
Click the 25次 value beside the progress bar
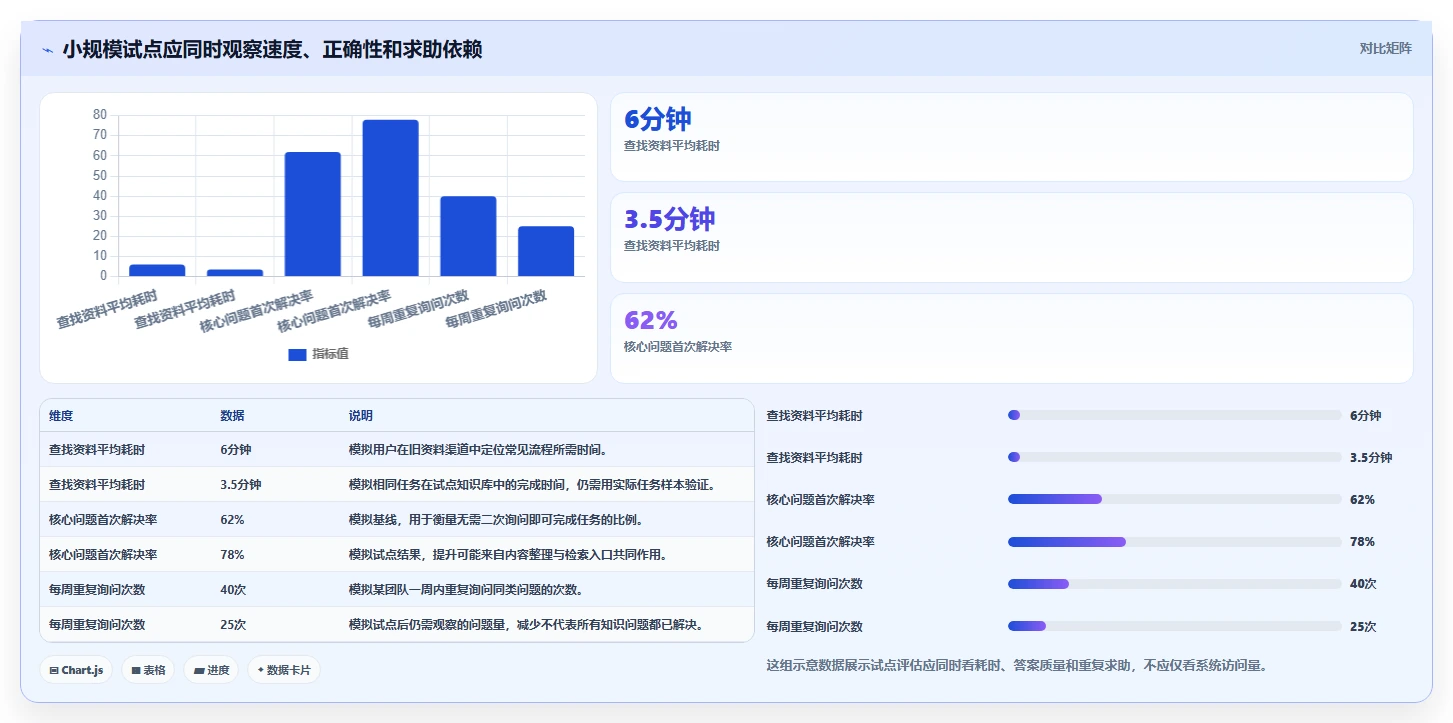(x=1363, y=627)
